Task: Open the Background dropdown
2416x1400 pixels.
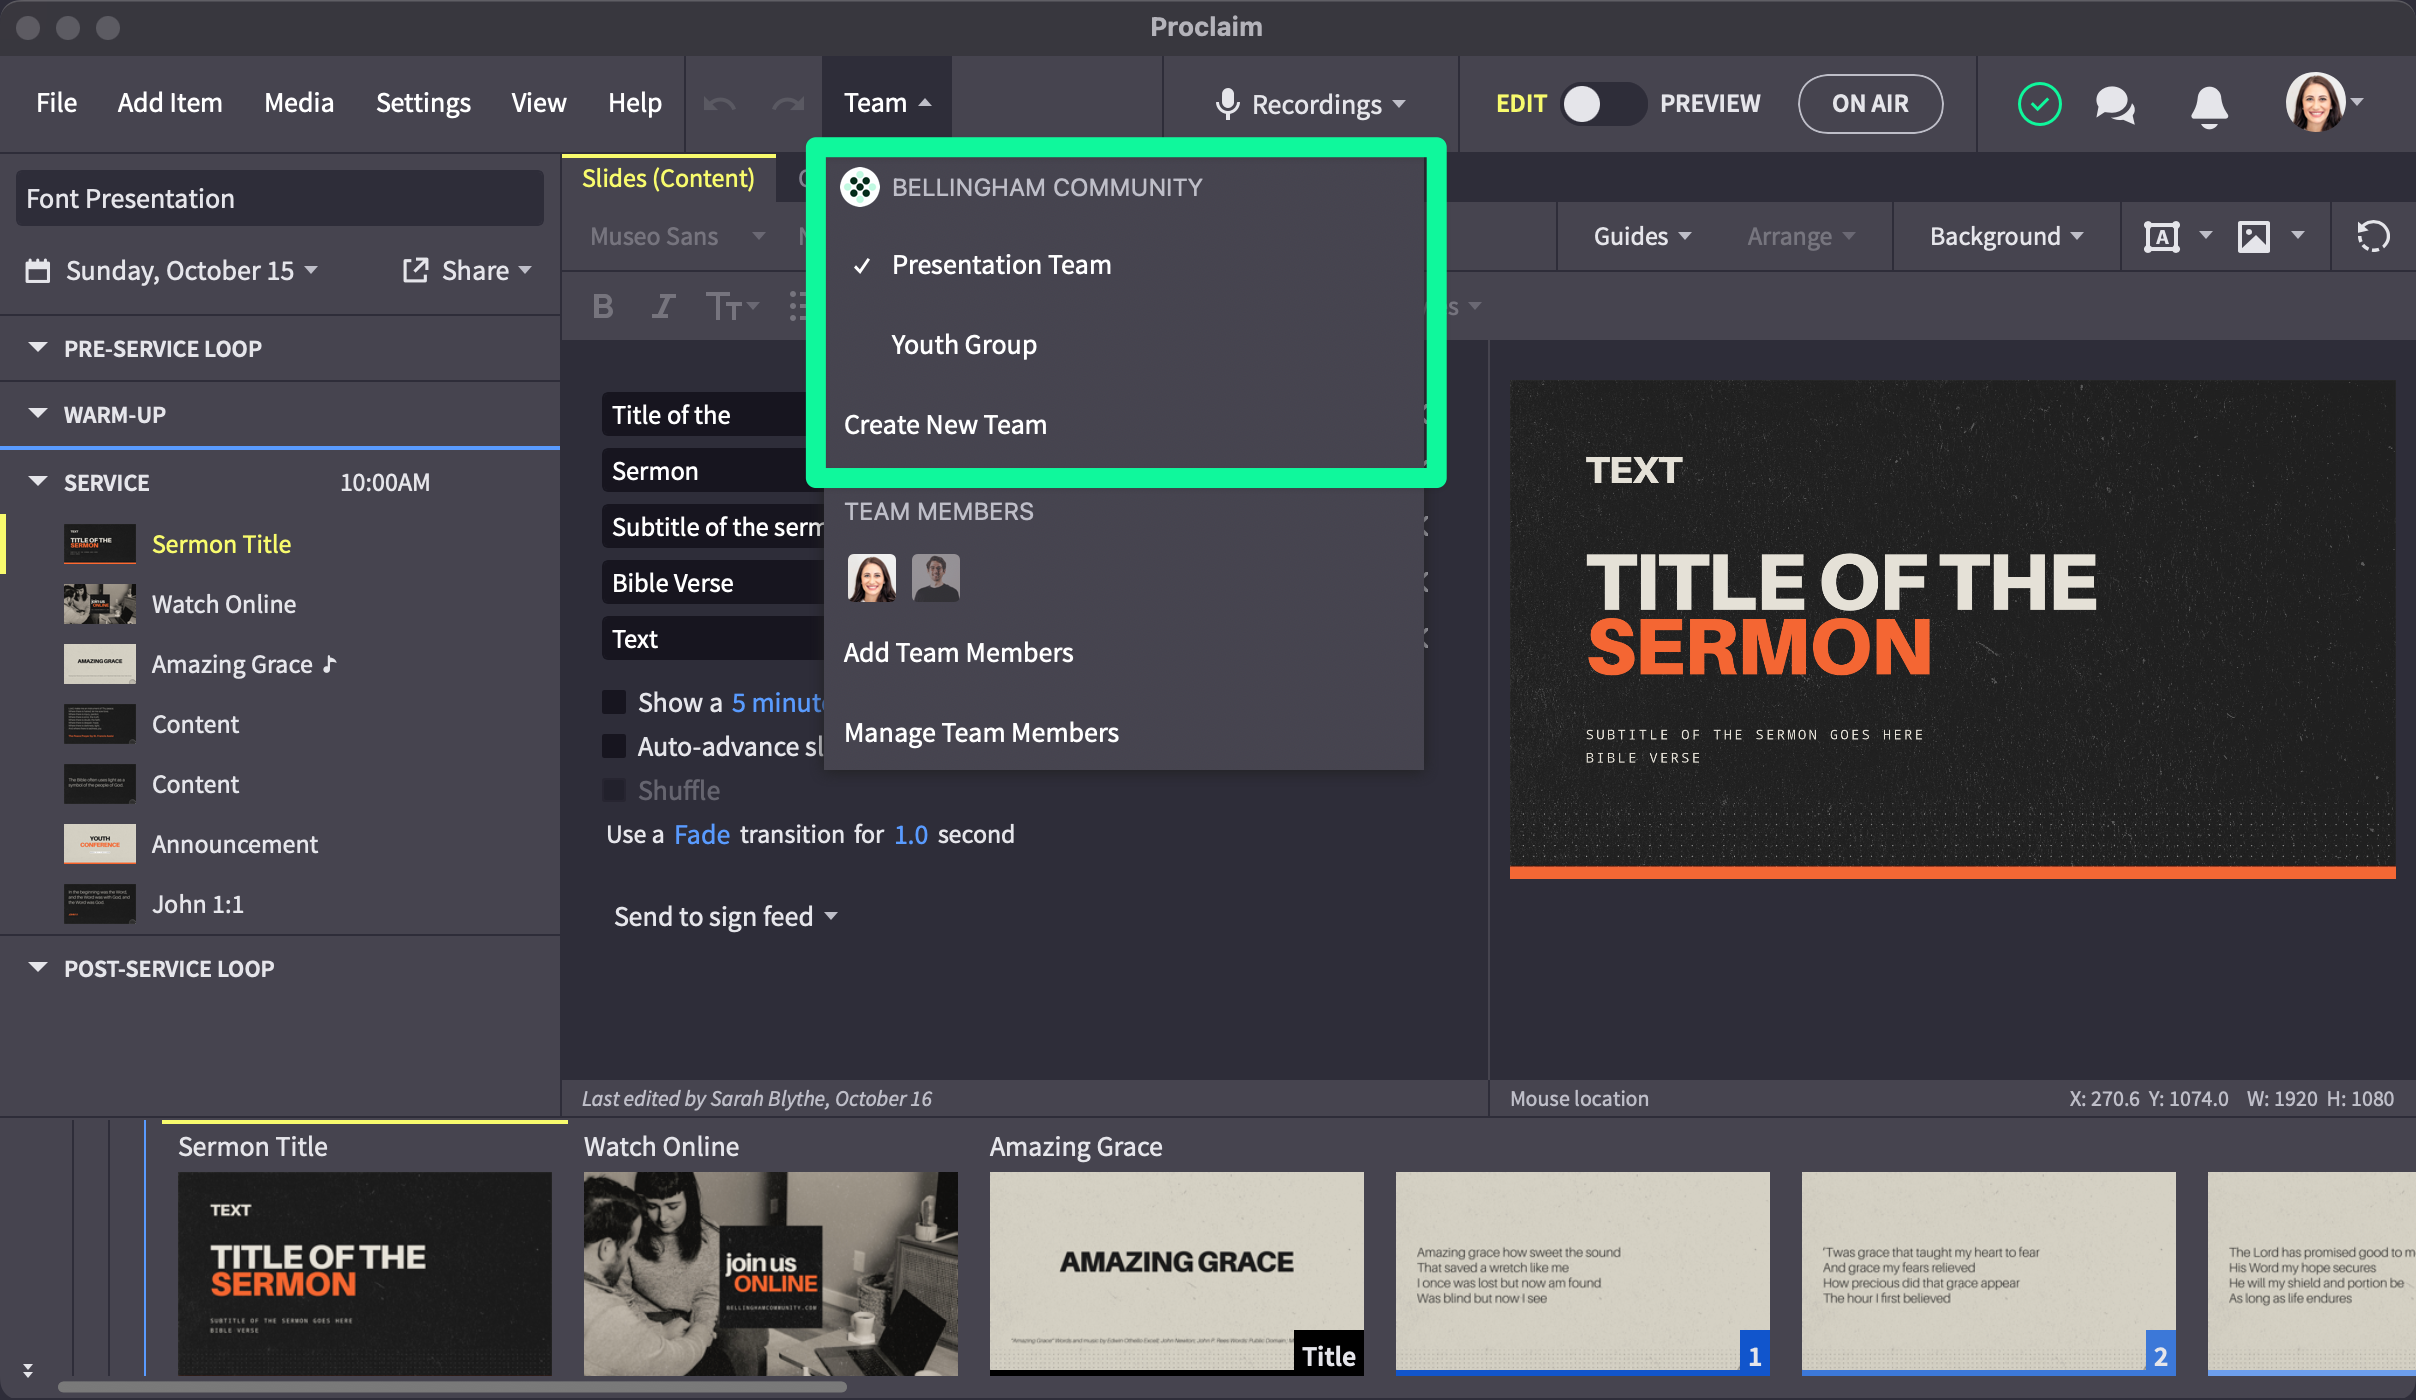Action: (2006, 237)
